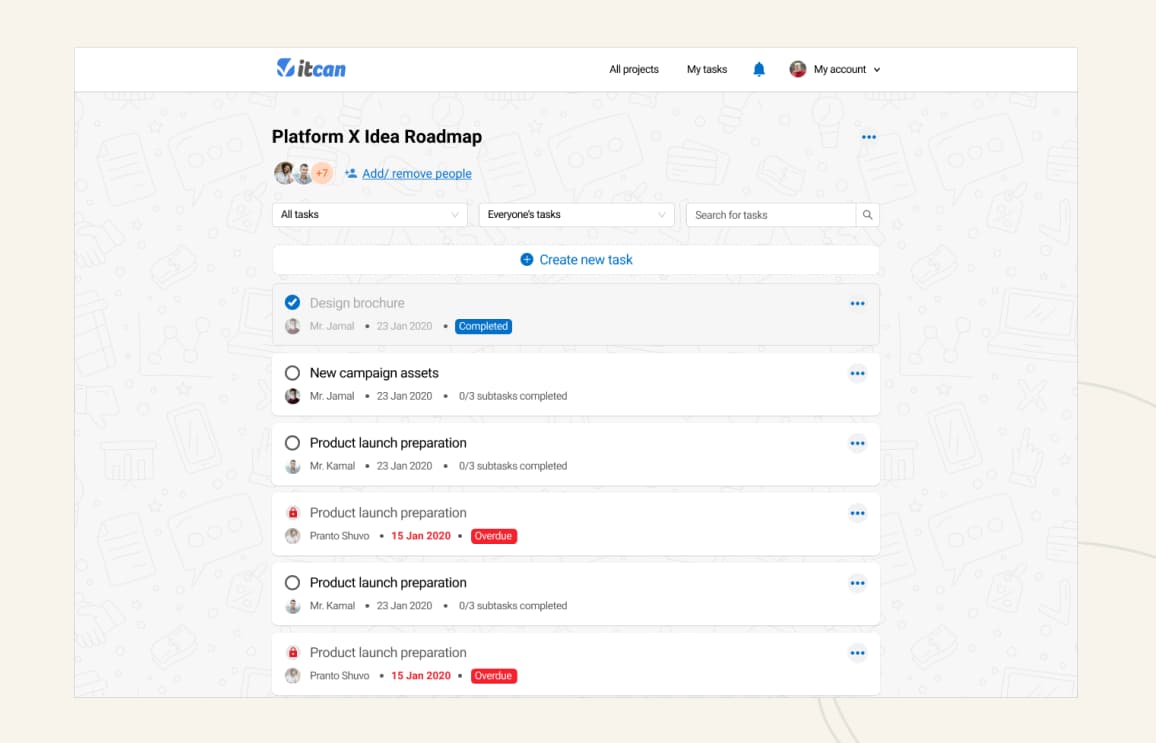This screenshot has width=1156, height=743.
Task: Switch to All projects view
Action: [633, 69]
